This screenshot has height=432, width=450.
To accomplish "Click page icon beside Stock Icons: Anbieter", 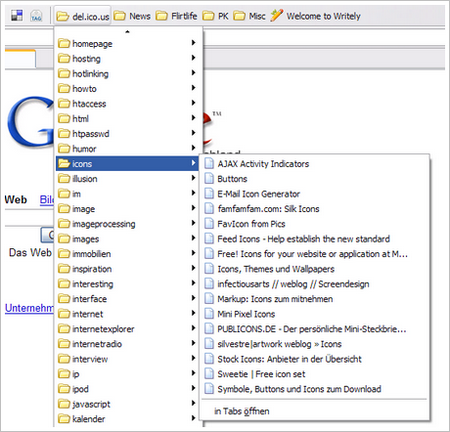I will [209, 359].
